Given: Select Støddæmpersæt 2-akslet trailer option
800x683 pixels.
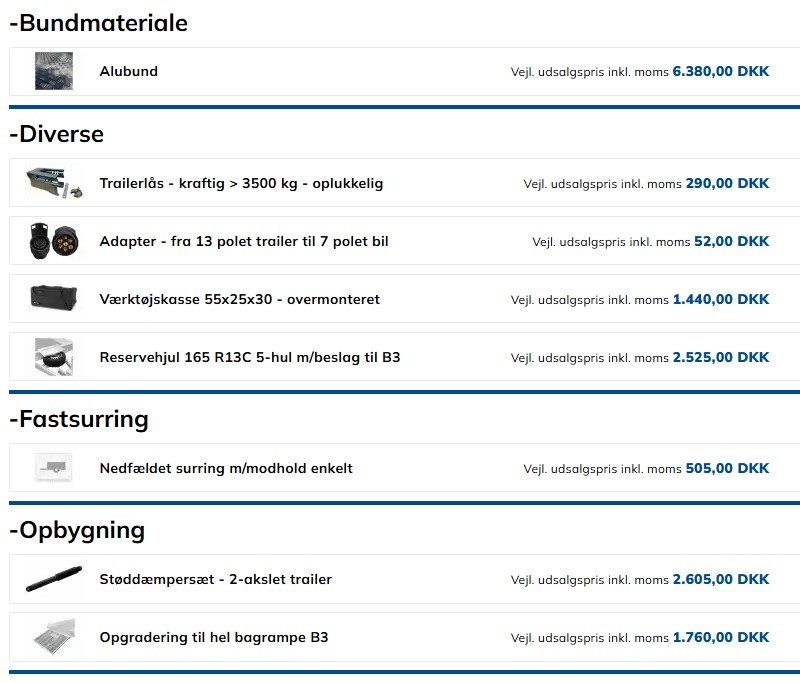Looking at the screenshot, I should (216, 580).
